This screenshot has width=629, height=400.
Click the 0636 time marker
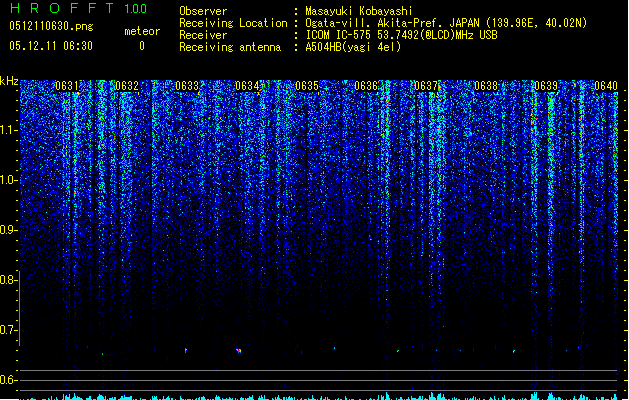366,86
